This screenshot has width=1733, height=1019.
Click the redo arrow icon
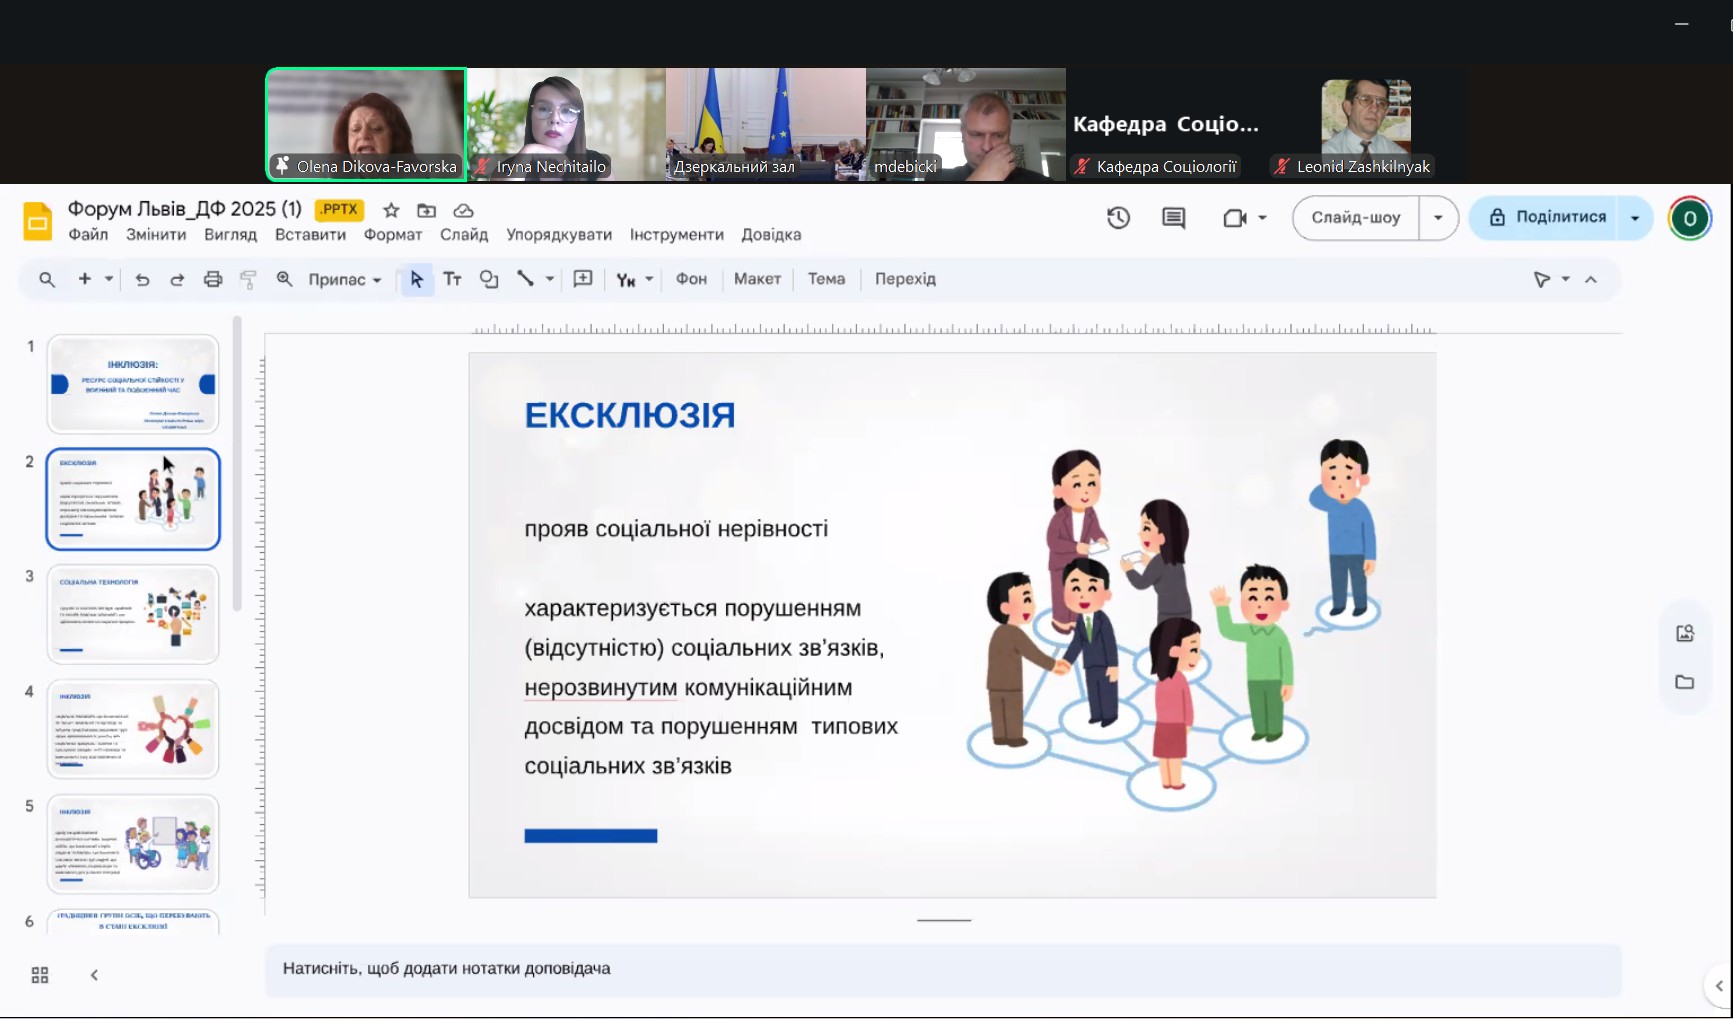[177, 280]
